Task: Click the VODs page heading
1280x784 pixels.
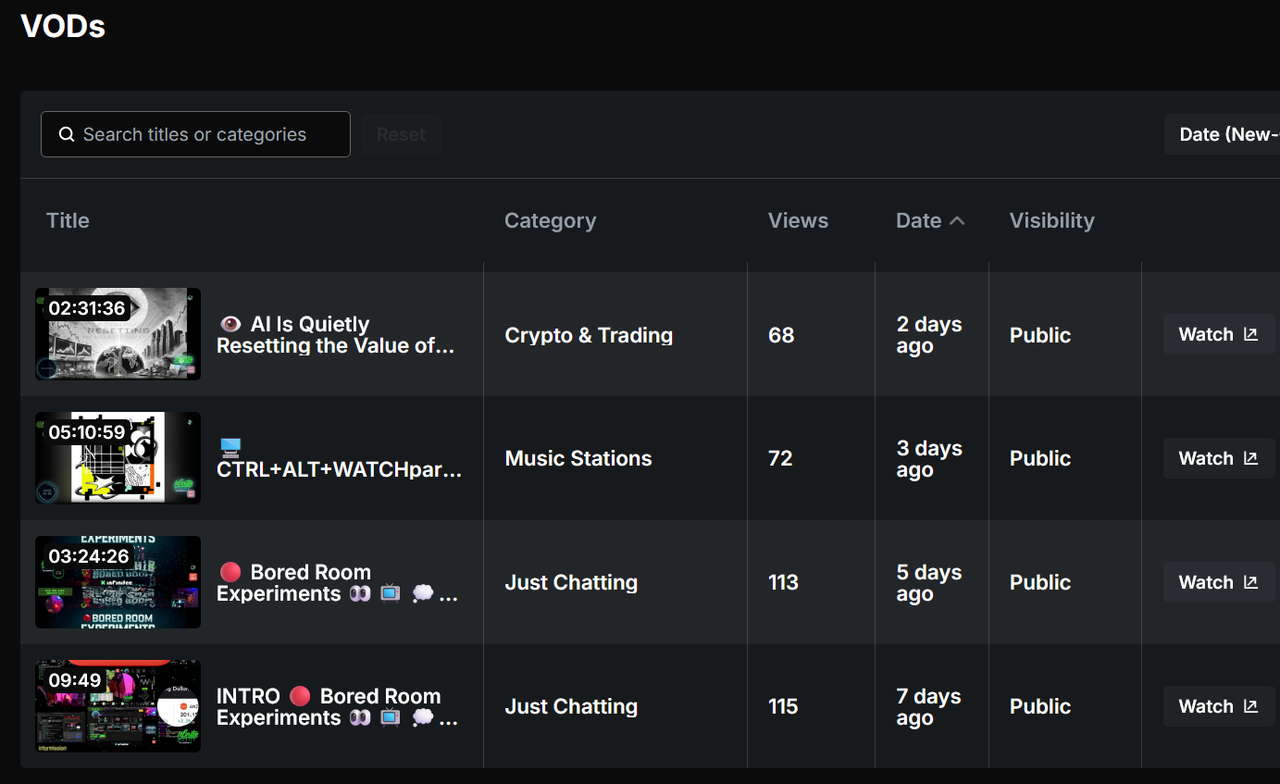Action: tap(63, 26)
